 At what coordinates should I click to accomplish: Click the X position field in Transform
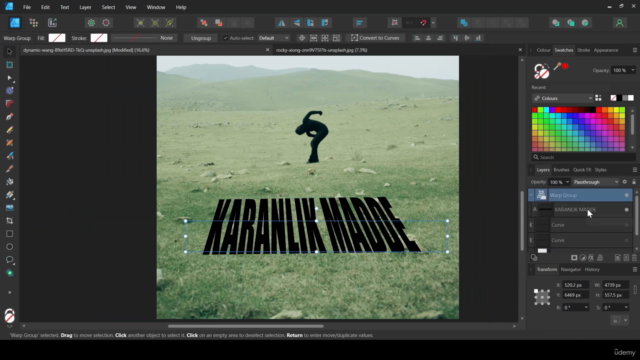576,285
